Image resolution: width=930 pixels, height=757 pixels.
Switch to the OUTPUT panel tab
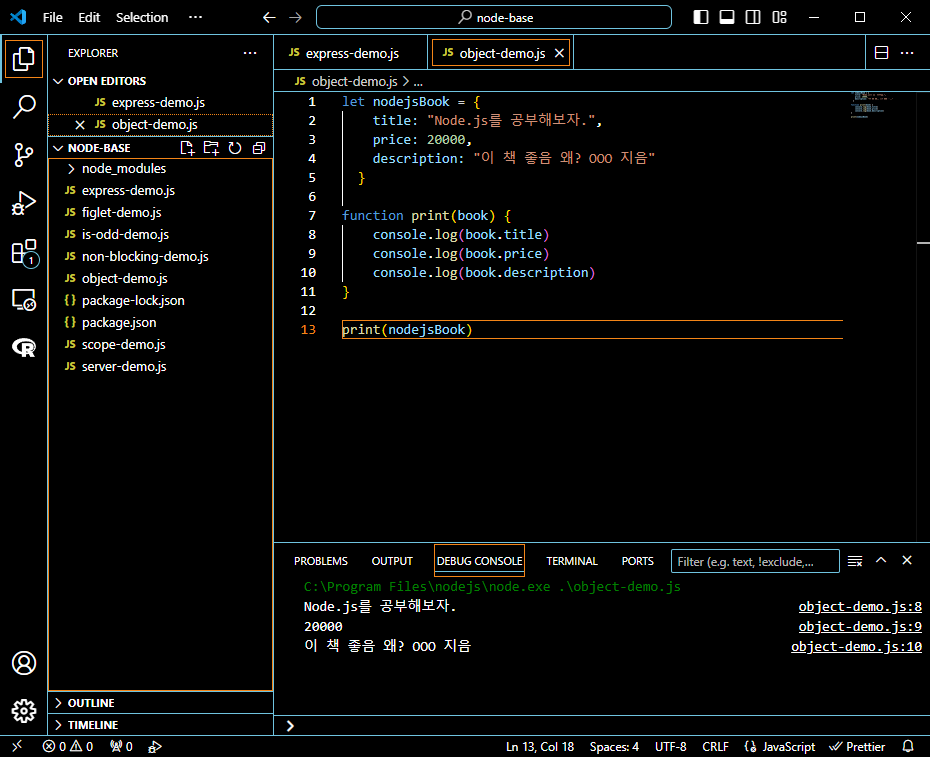coord(392,561)
